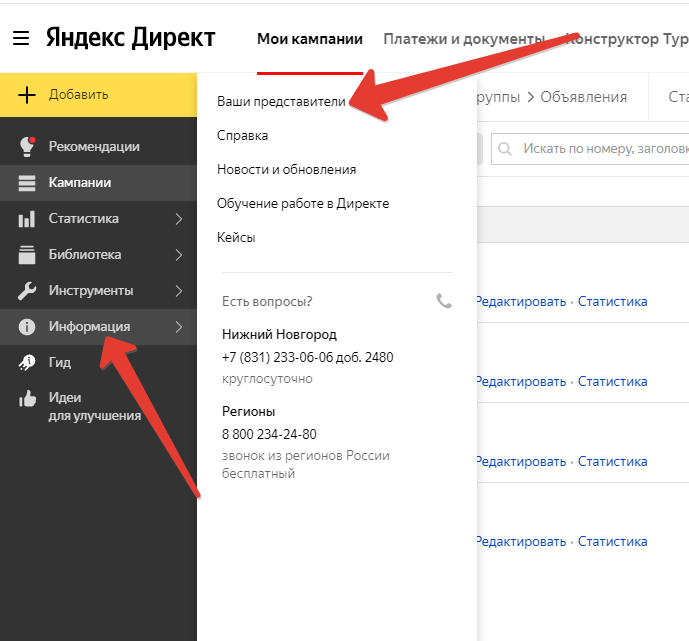Click the Кампании list icon
Viewport: 689px width, 641px height.
pyautogui.click(x=27, y=183)
